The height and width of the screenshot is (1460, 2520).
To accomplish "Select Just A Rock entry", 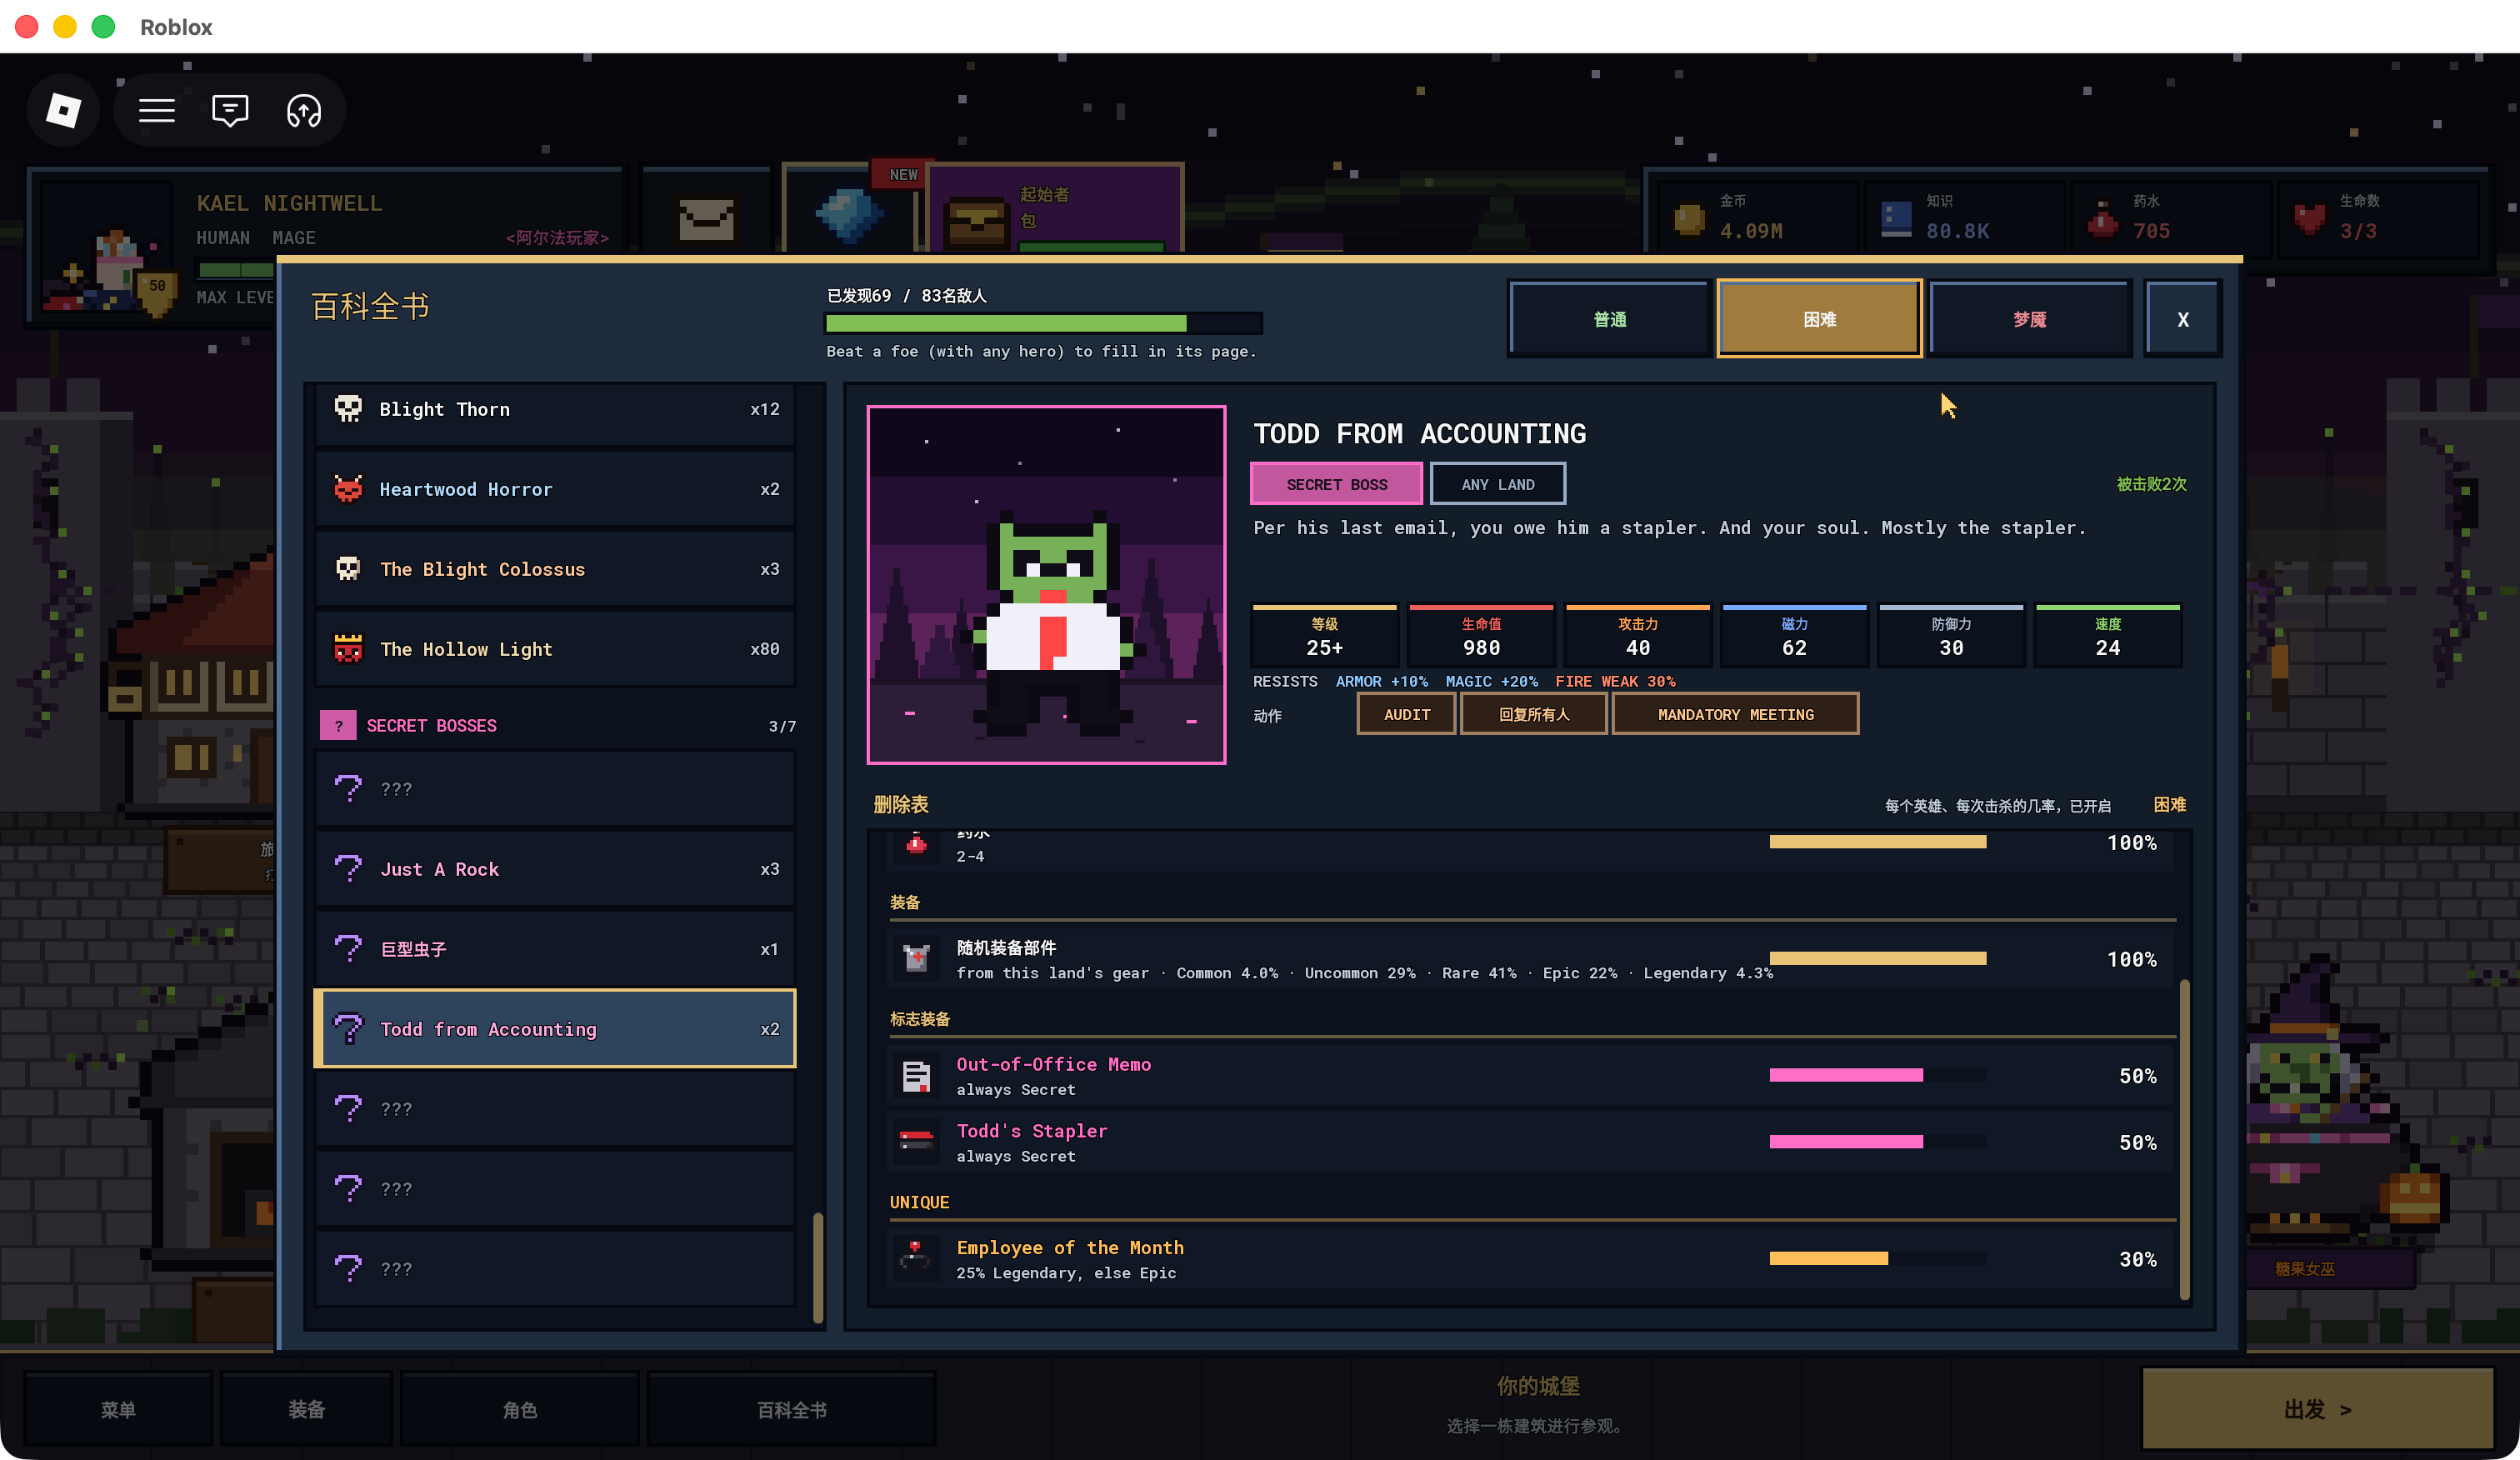I will pyautogui.click(x=555, y=869).
